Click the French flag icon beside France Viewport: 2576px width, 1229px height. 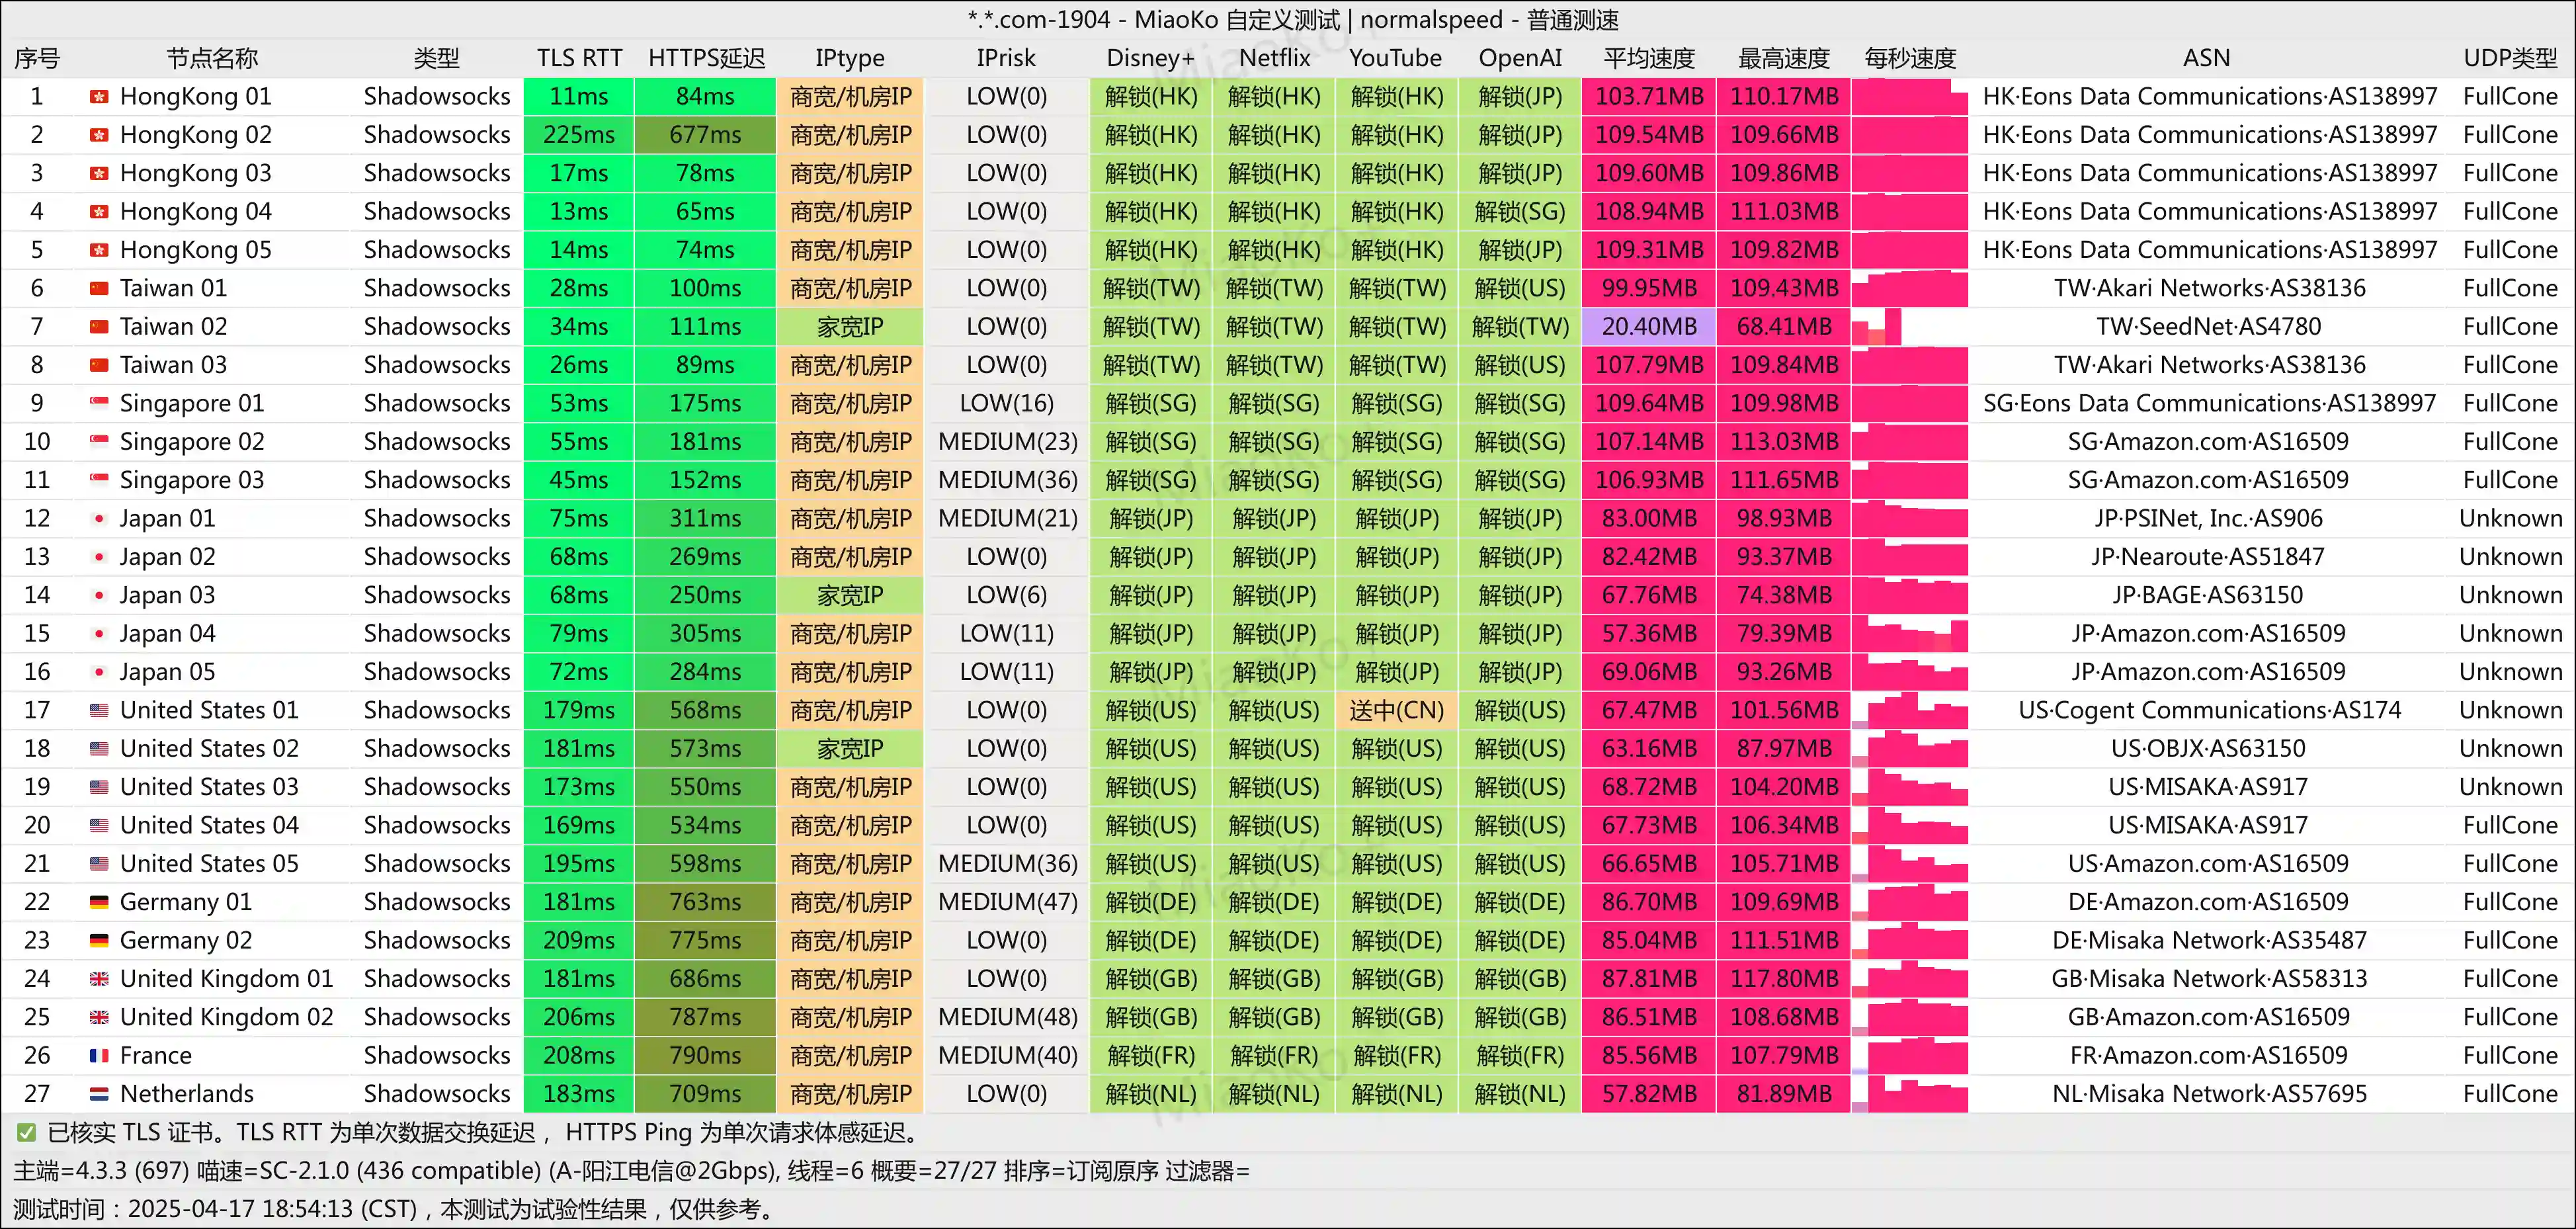tap(99, 1055)
